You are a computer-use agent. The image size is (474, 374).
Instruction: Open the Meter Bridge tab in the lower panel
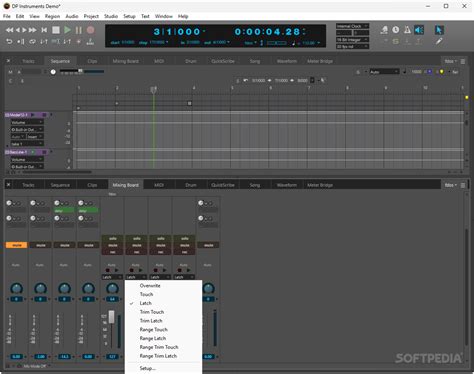(320, 185)
